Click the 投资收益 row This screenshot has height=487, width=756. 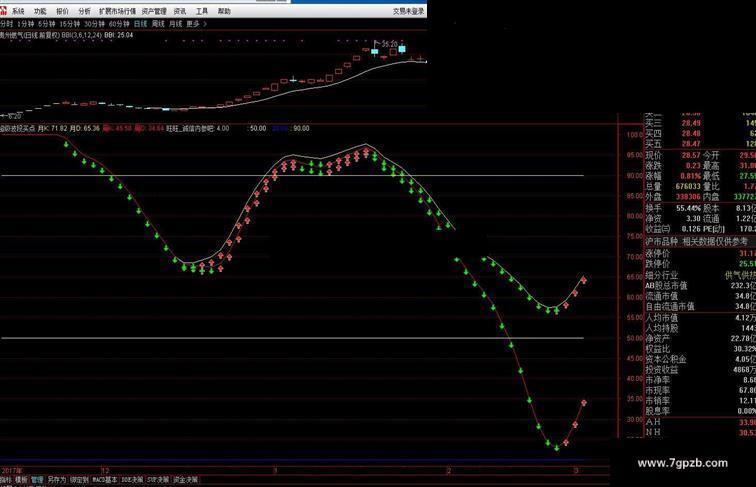click(x=701, y=369)
